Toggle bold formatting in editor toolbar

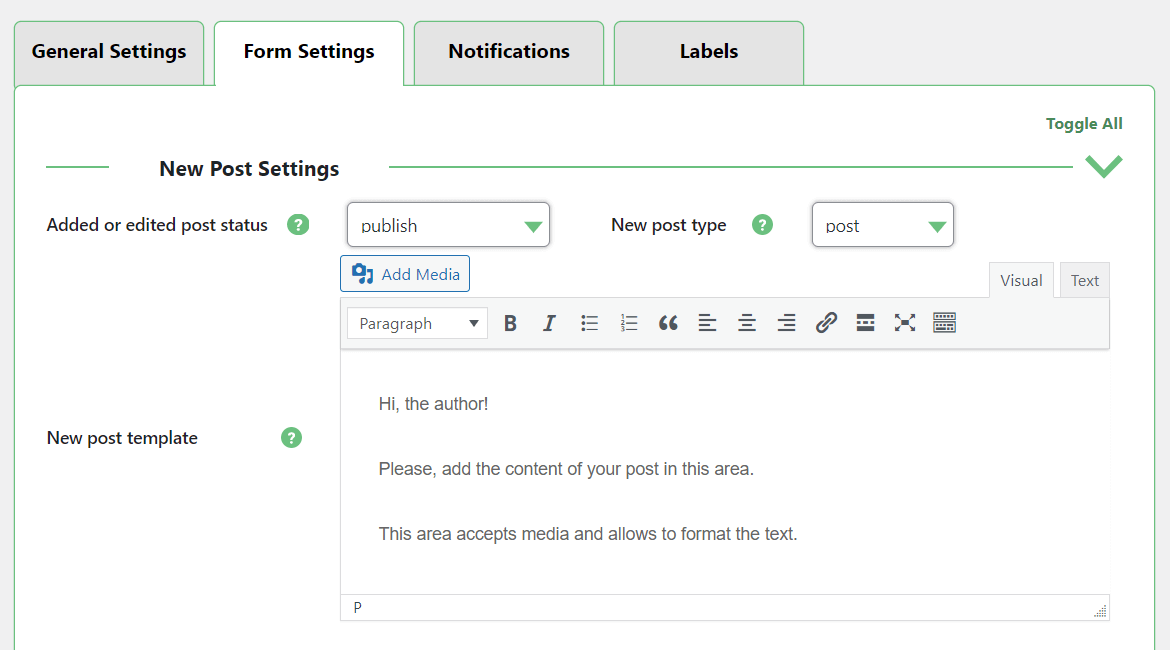510,323
